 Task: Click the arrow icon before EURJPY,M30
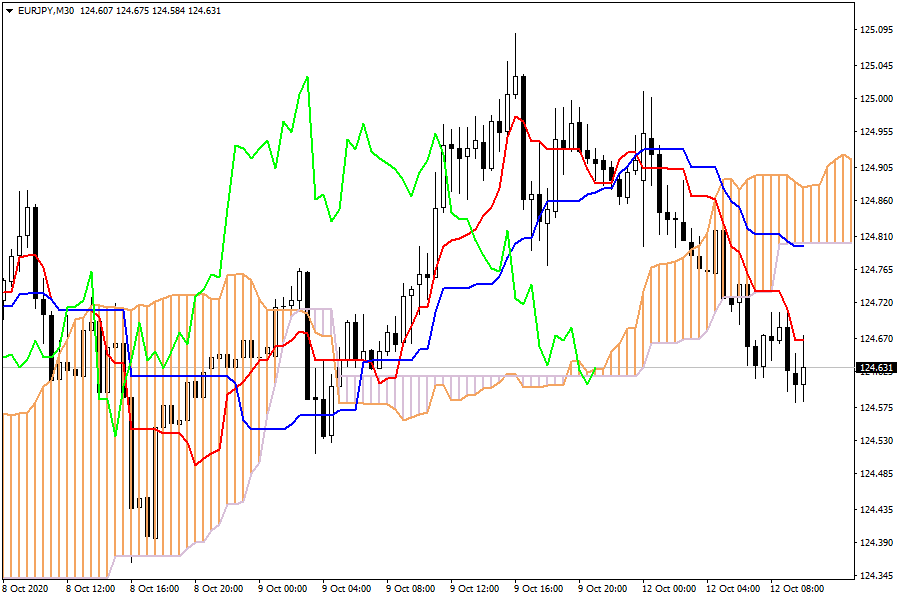click(x=9, y=9)
